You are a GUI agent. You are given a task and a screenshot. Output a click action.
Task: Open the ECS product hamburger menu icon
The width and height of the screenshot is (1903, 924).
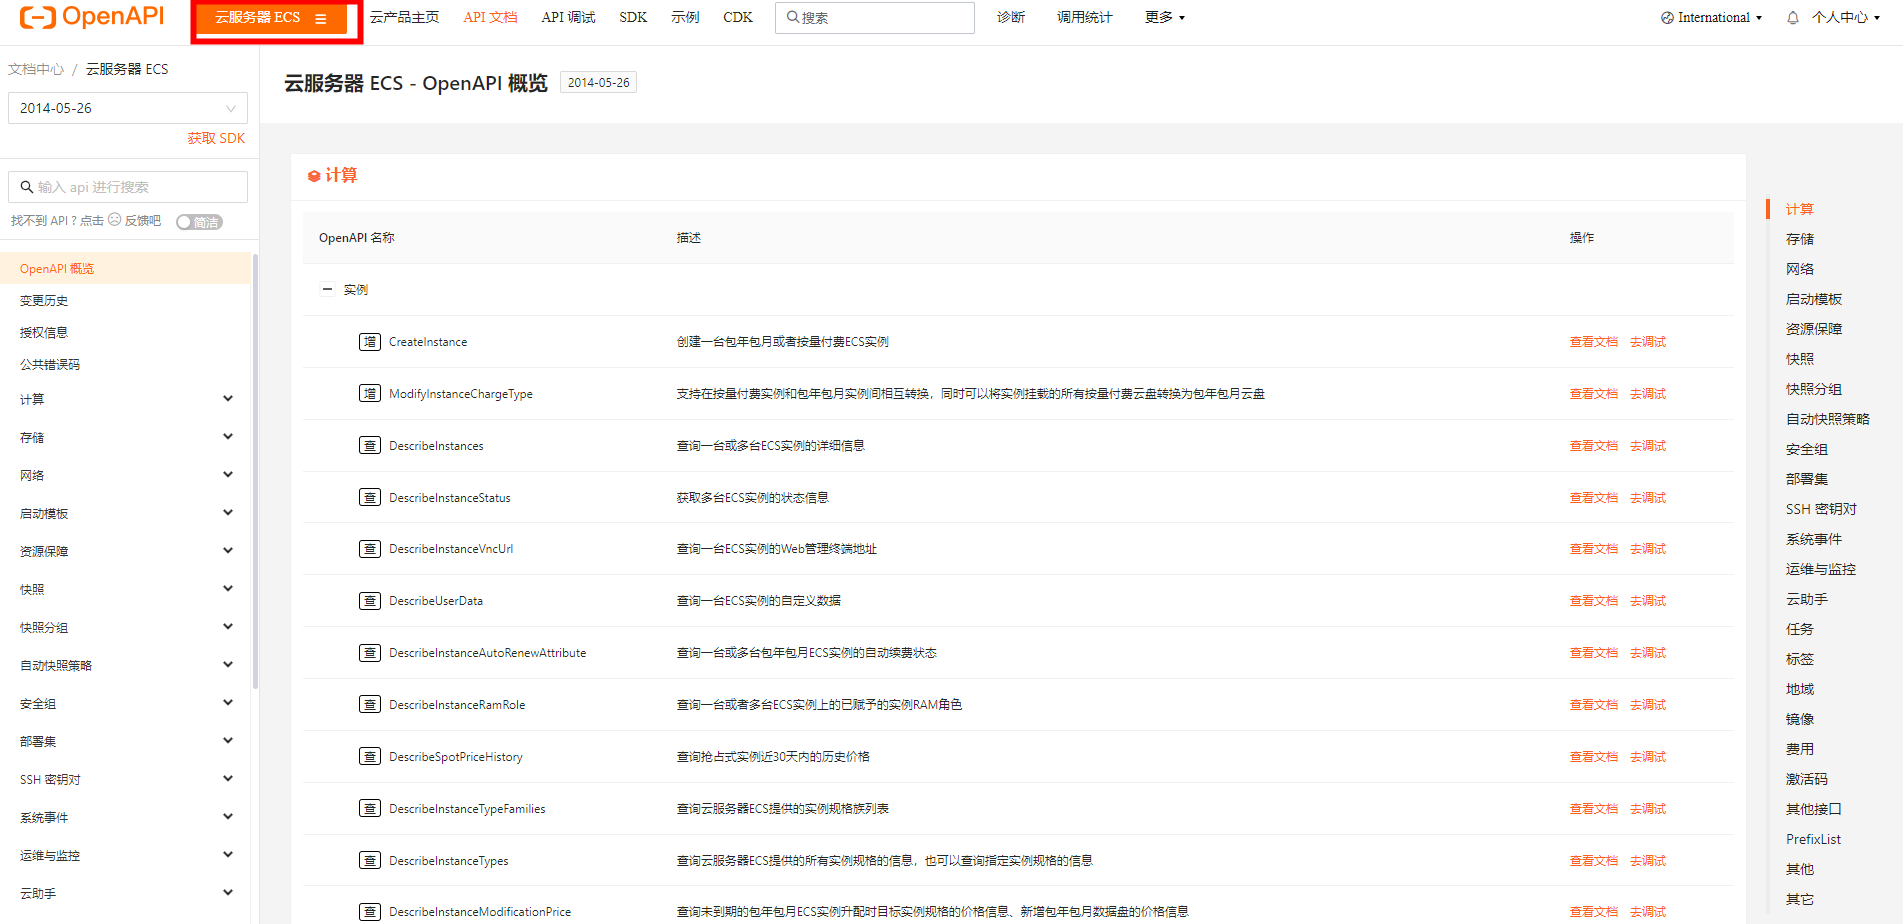321,18
